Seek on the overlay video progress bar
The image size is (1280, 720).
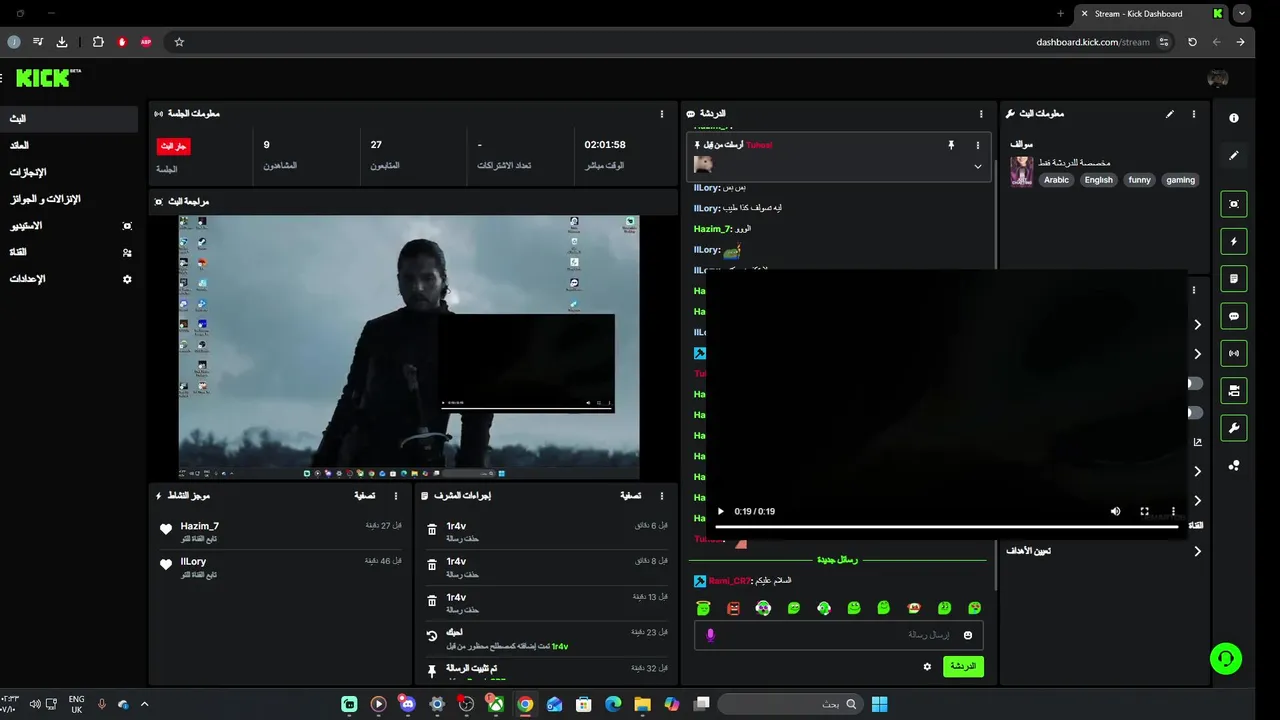click(x=947, y=527)
